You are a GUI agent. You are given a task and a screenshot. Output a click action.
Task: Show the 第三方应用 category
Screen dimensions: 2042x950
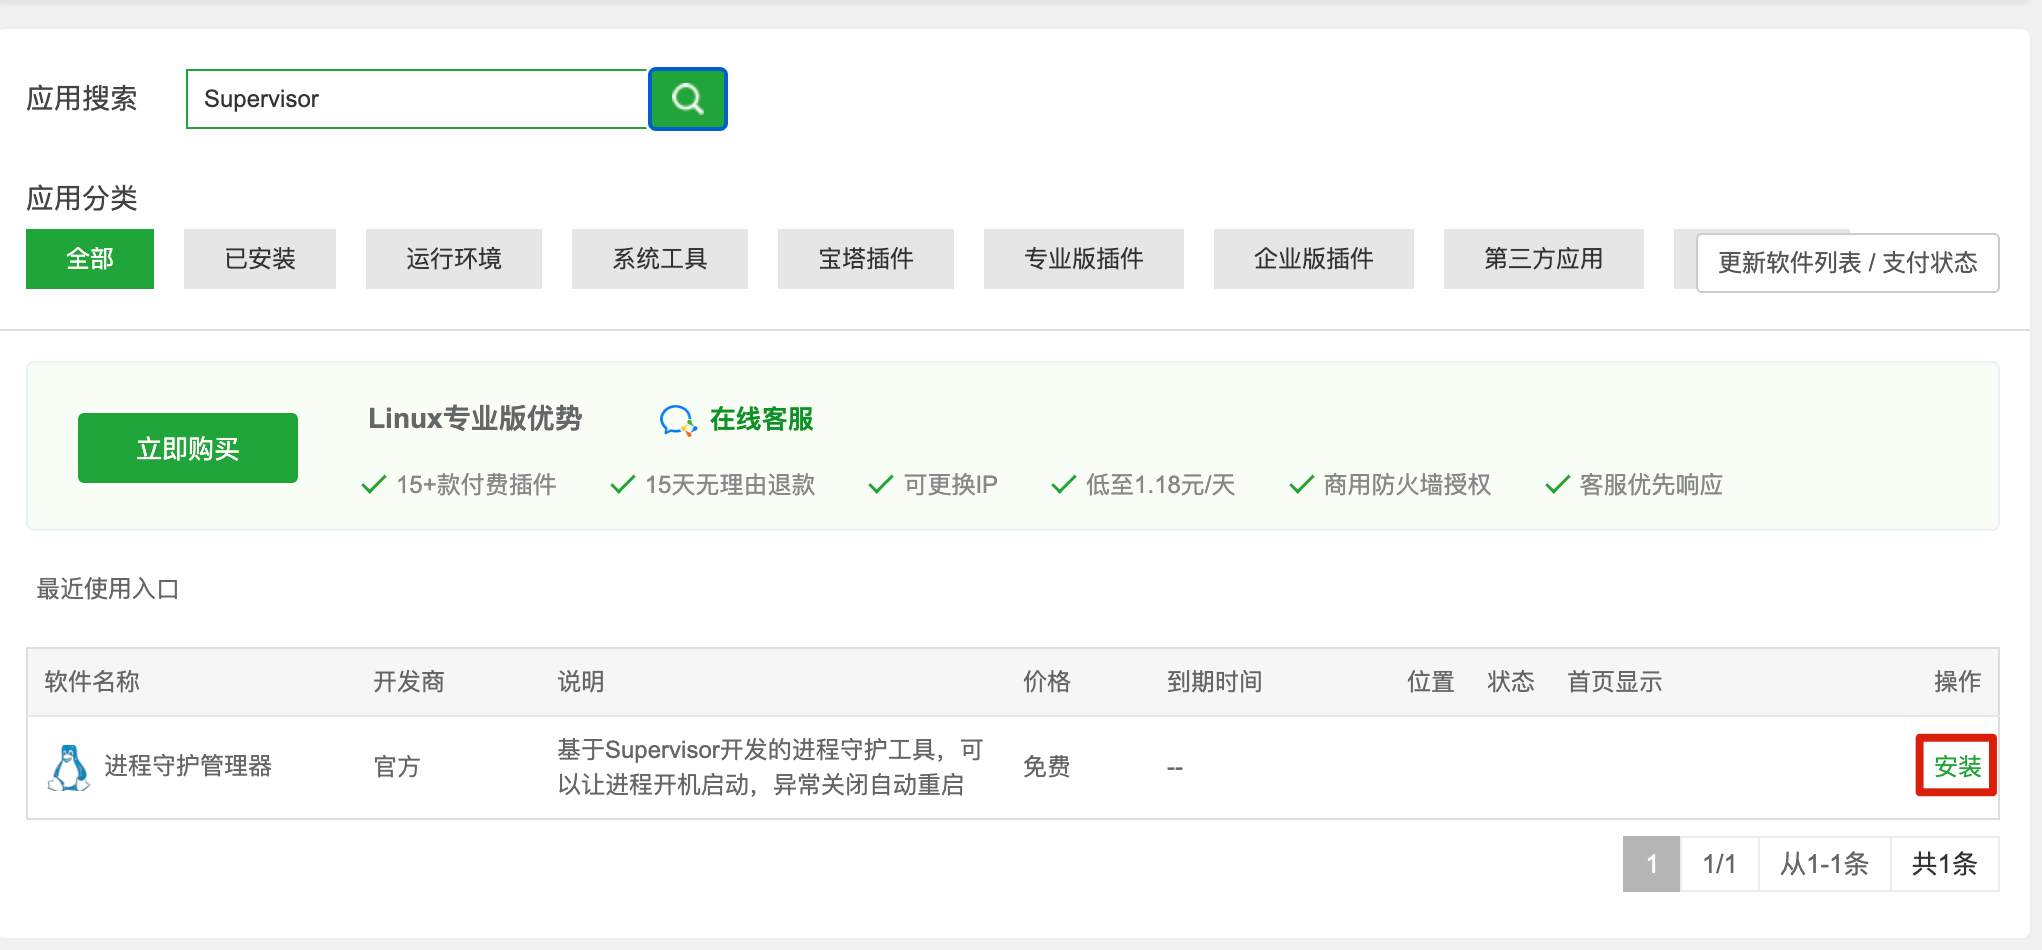coord(1543,259)
